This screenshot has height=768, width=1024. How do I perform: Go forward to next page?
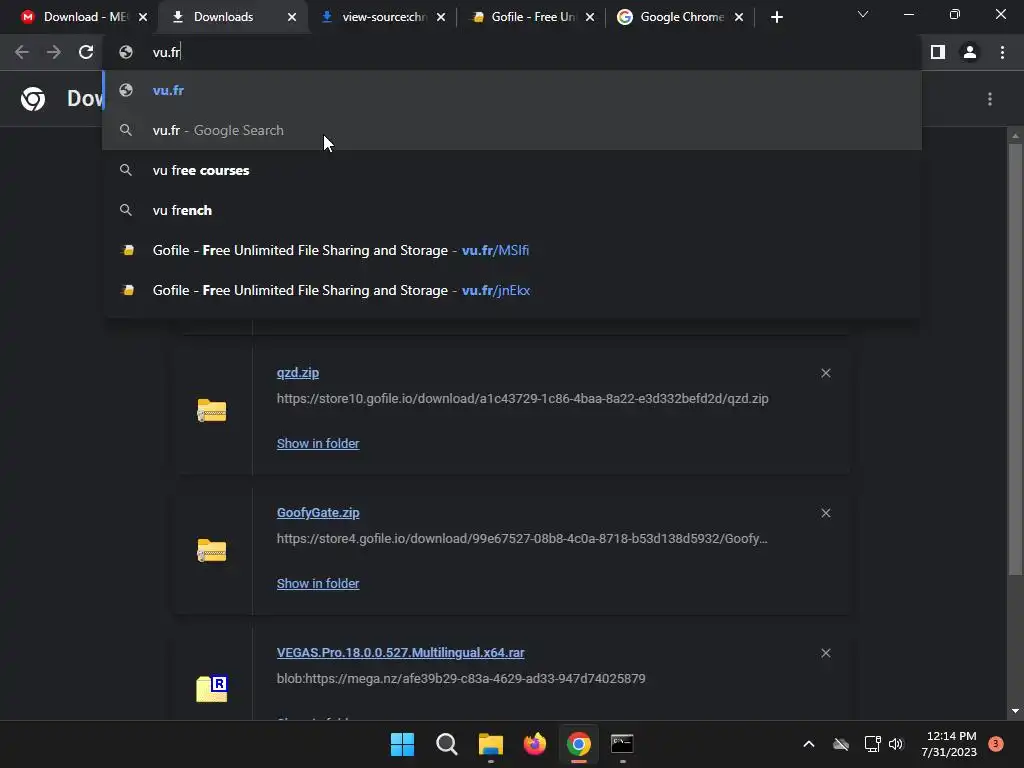[x=54, y=52]
